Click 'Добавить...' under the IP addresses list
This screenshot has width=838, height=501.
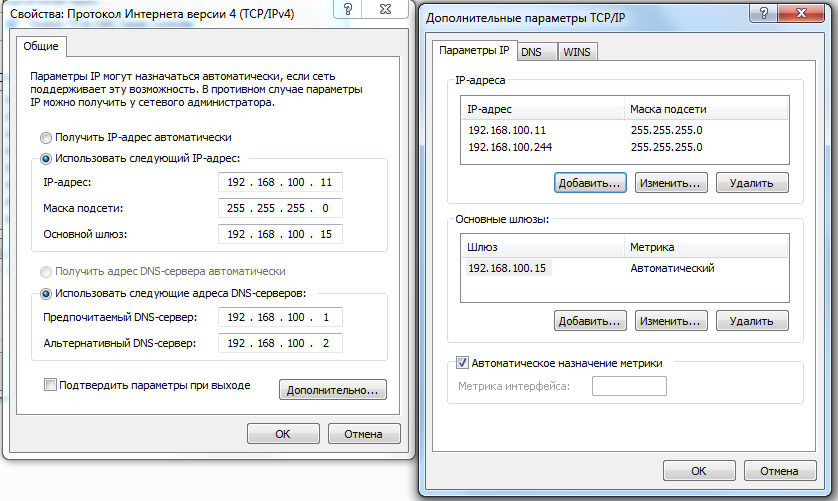coord(589,183)
